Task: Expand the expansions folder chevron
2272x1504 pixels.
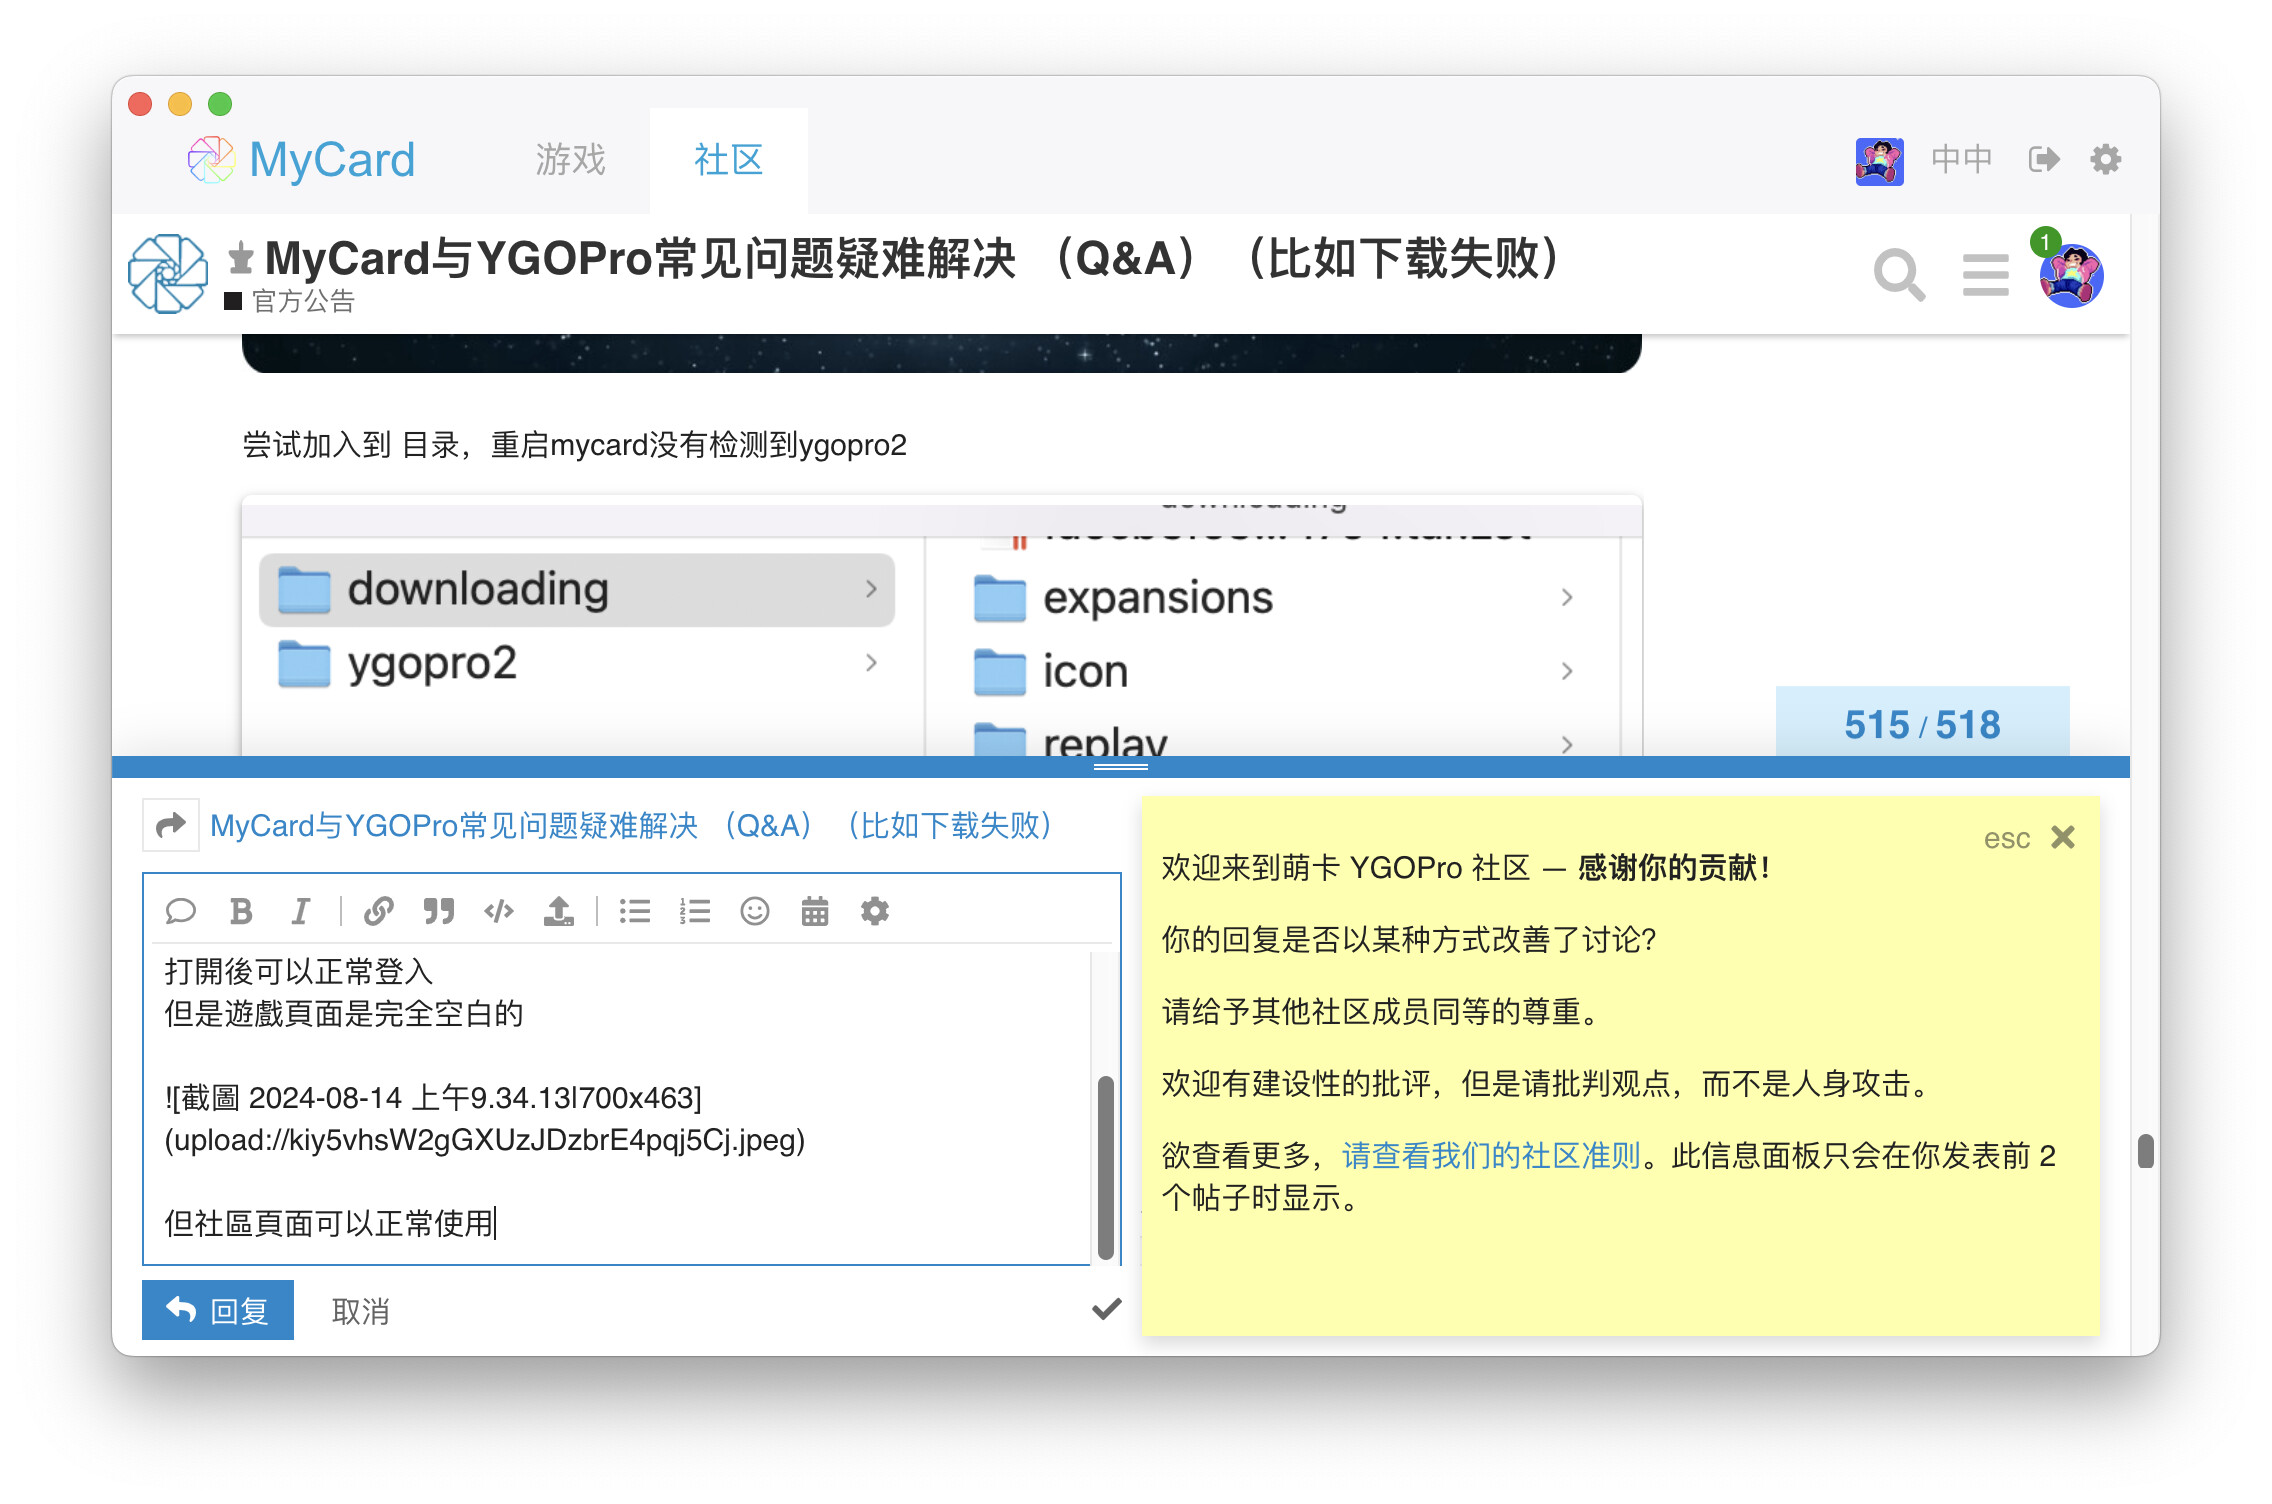Action: pyautogui.click(x=1567, y=597)
